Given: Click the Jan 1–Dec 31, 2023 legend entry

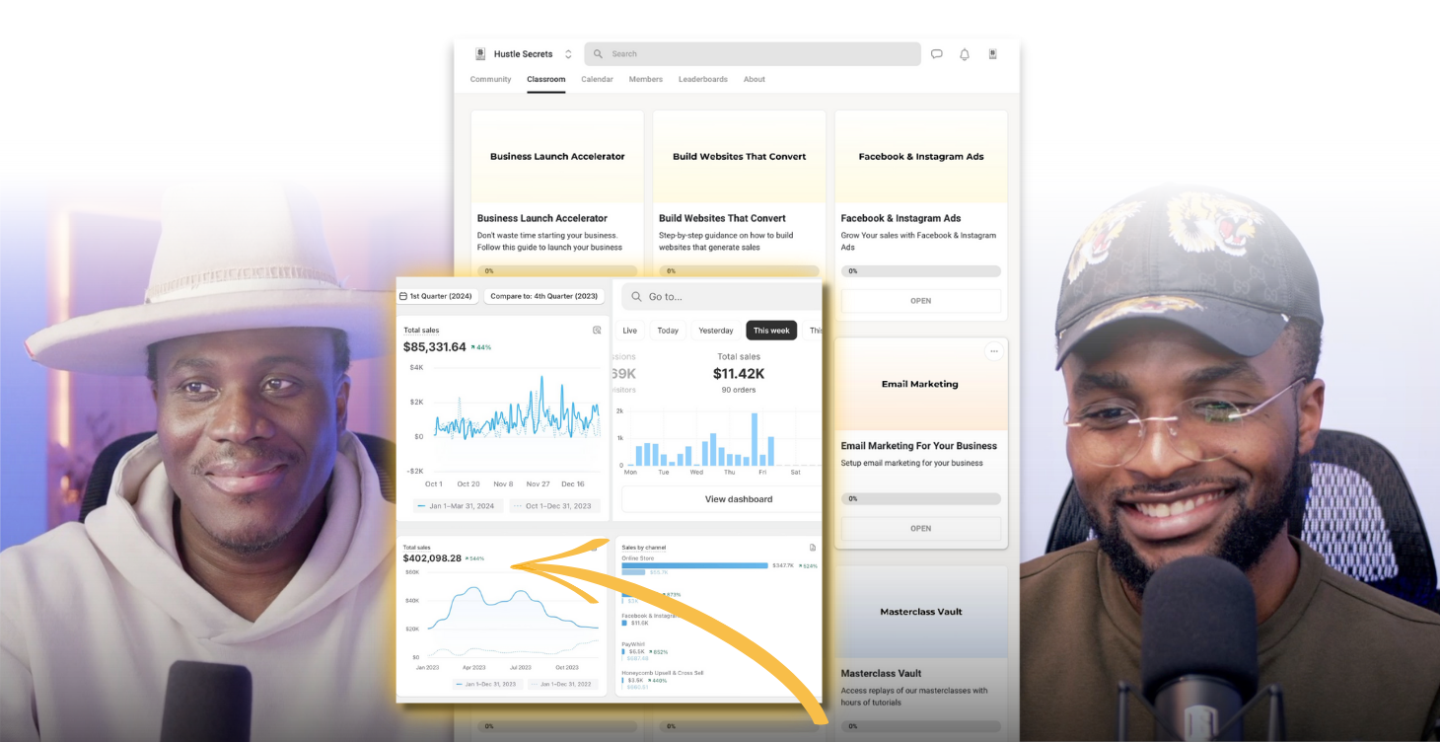Looking at the screenshot, I should click(x=487, y=684).
